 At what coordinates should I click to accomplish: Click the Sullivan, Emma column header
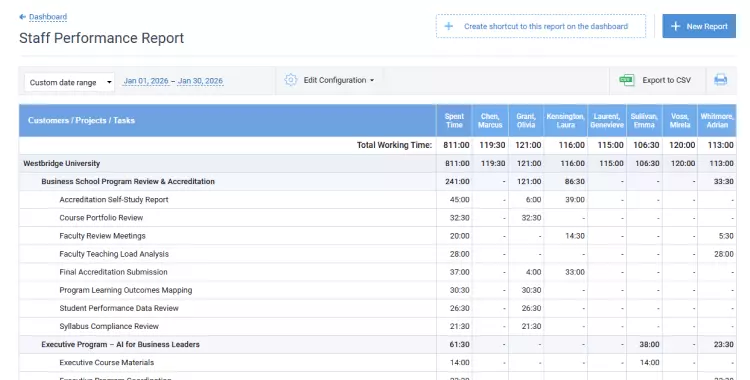coord(644,120)
